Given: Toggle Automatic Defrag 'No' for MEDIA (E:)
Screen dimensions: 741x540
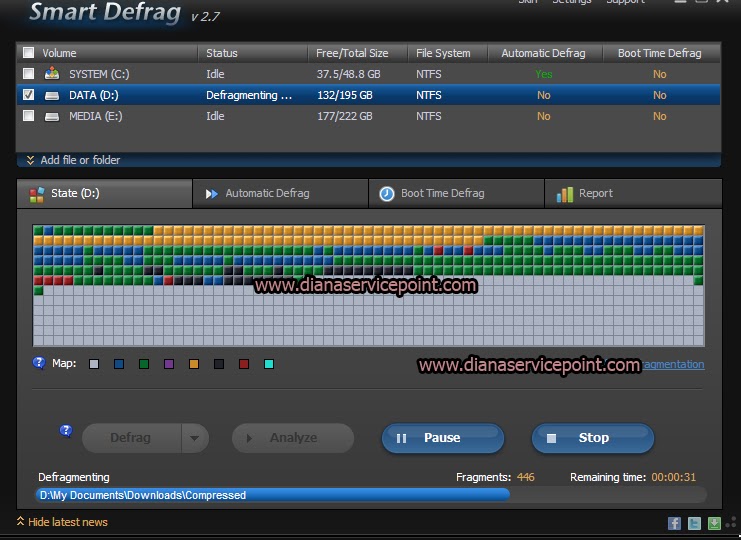Looking at the screenshot, I should click(544, 116).
